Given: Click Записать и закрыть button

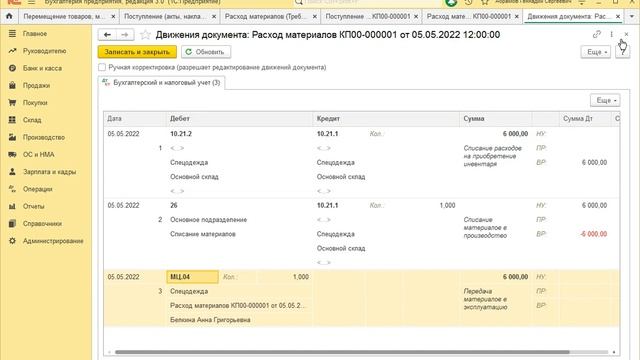Looking at the screenshot, I should pyautogui.click(x=137, y=52).
